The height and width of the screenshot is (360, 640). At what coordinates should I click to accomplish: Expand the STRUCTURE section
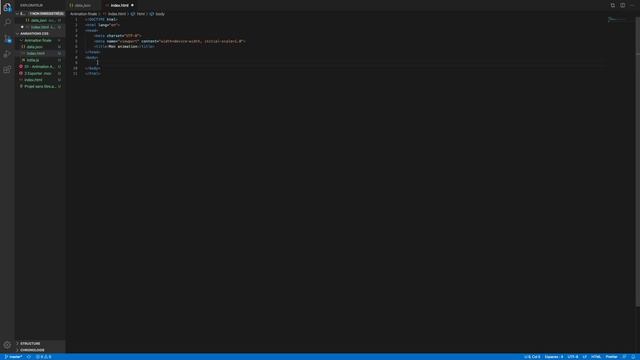click(40, 343)
